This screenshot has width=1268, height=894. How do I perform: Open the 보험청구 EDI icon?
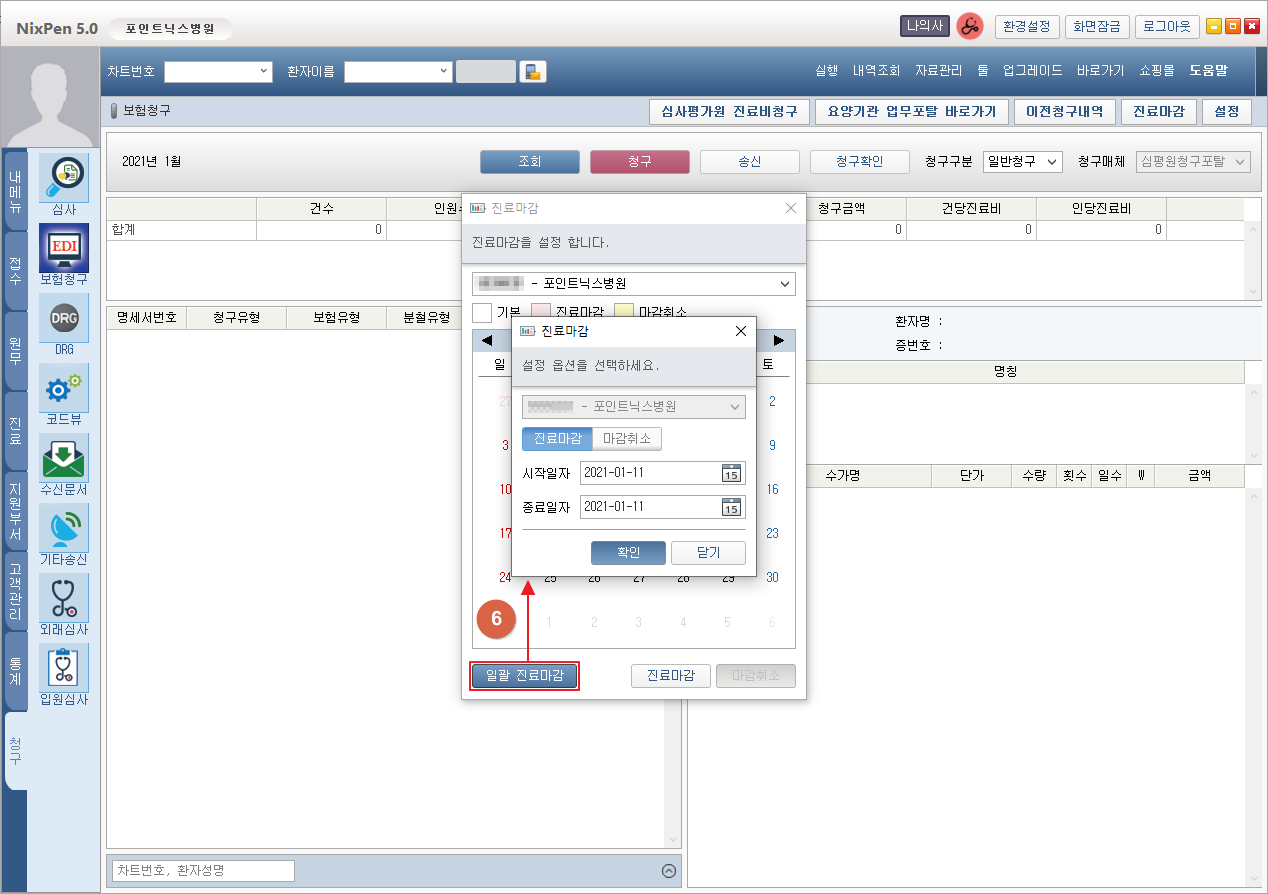pyautogui.click(x=64, y=248)
